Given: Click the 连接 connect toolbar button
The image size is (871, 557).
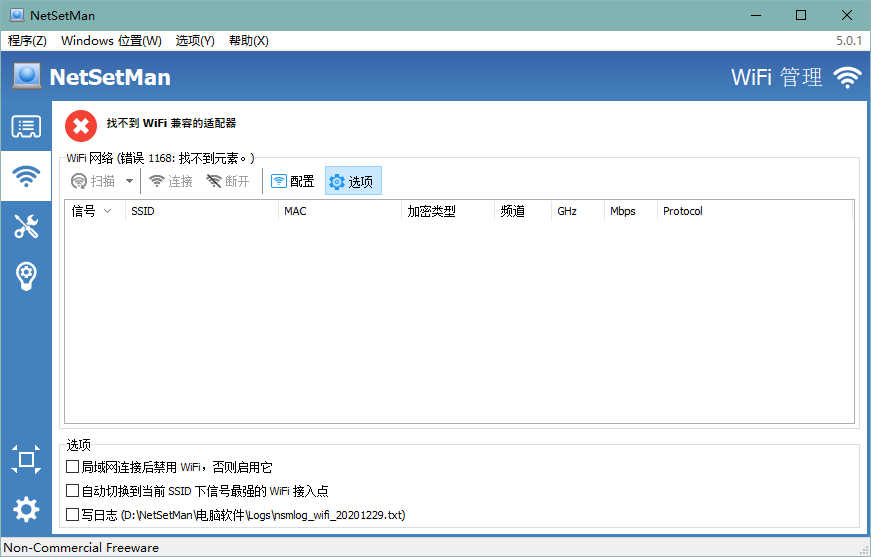Looking at the screenshot, I should pyautogui.click(x=171, y=181).
